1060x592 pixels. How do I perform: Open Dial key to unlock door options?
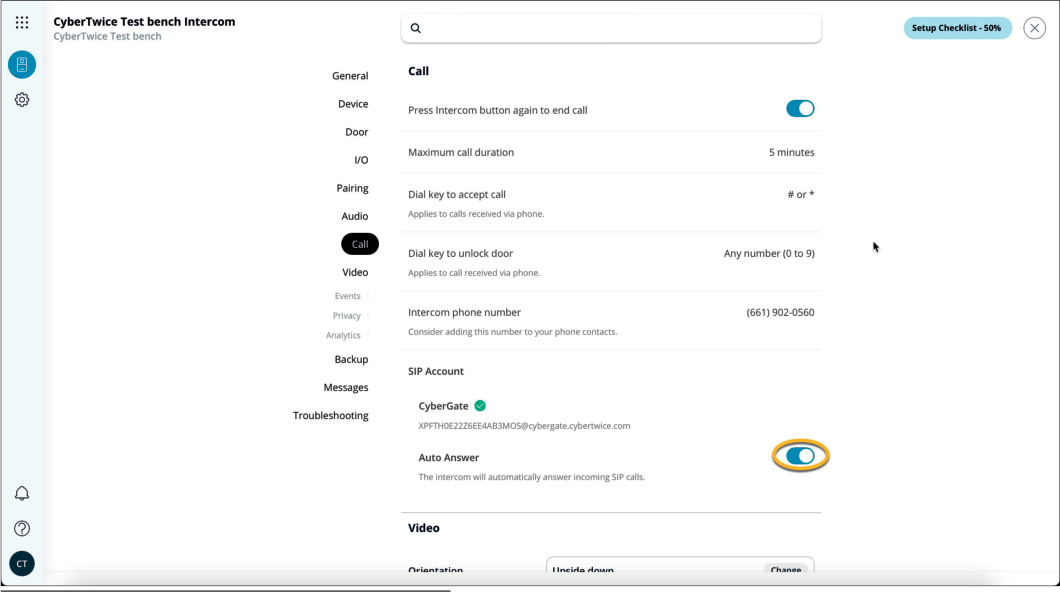pos(768,253)
